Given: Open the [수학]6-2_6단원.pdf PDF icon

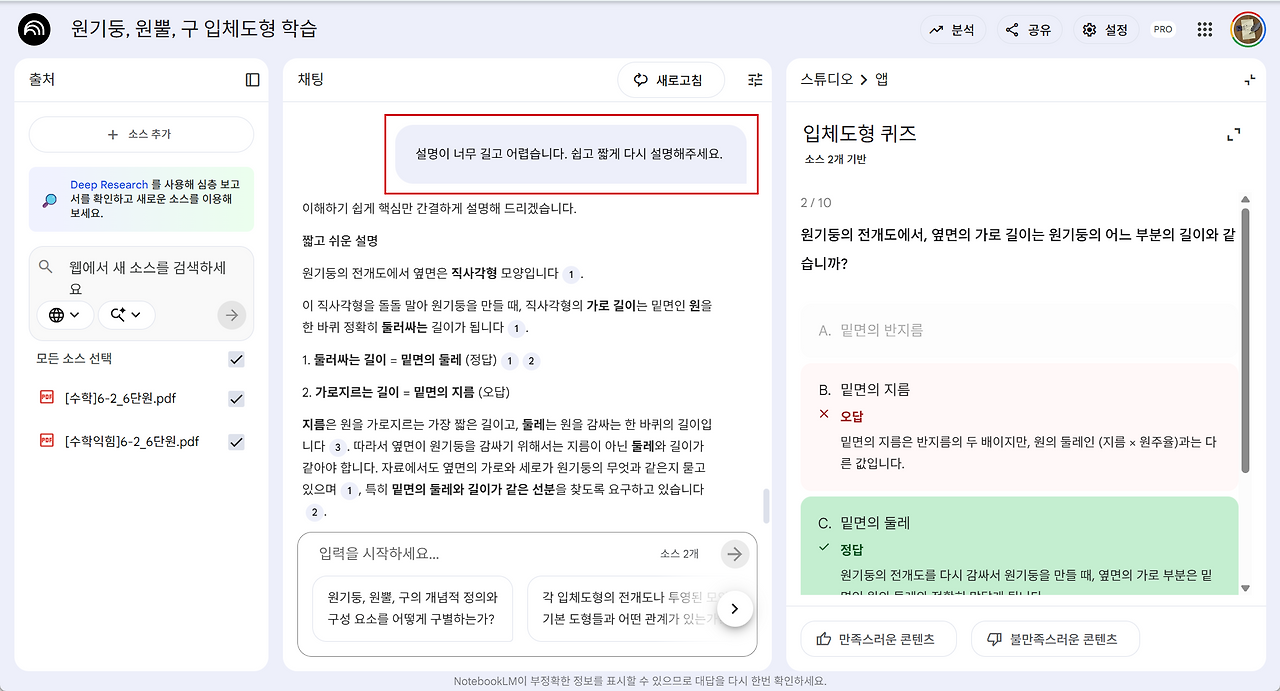Looking at the screenshot, I should pyautogui.click(x=46, y=397).
